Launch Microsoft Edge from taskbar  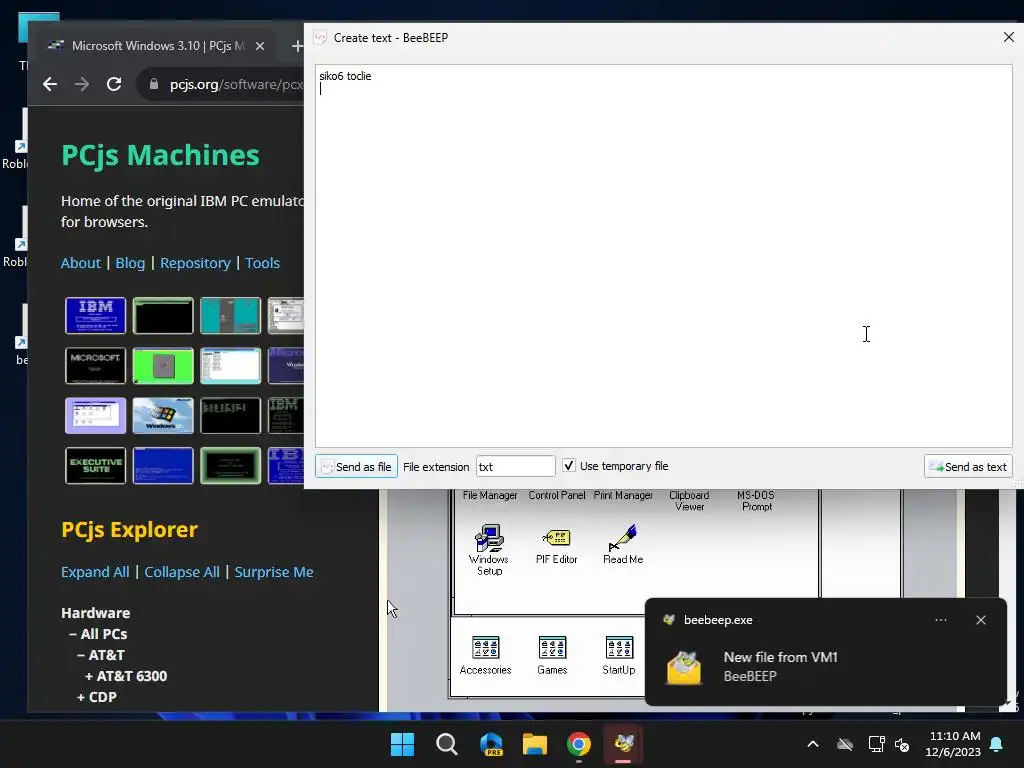491,744
